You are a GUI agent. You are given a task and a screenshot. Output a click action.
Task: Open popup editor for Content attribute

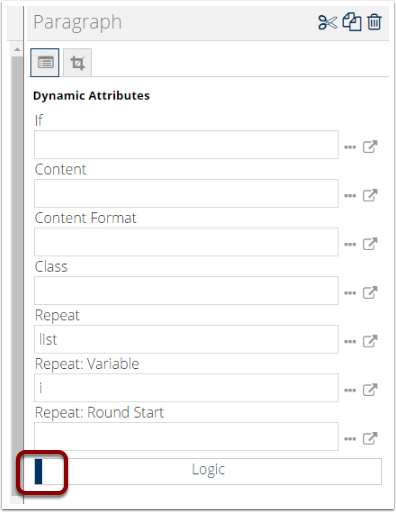[x=370, y=195]
